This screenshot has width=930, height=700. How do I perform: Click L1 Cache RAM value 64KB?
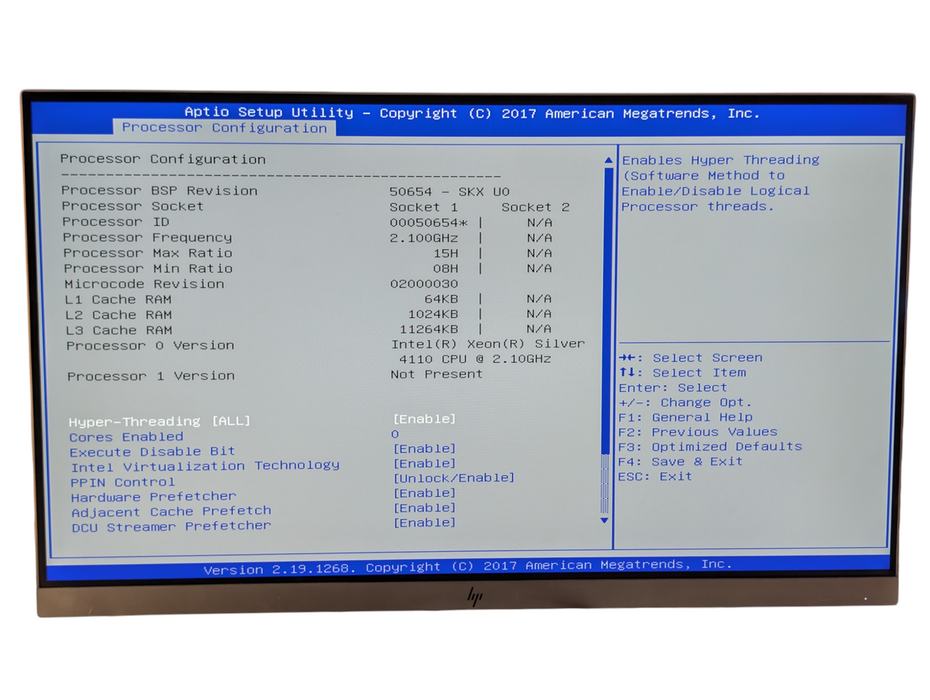[441, 299]
